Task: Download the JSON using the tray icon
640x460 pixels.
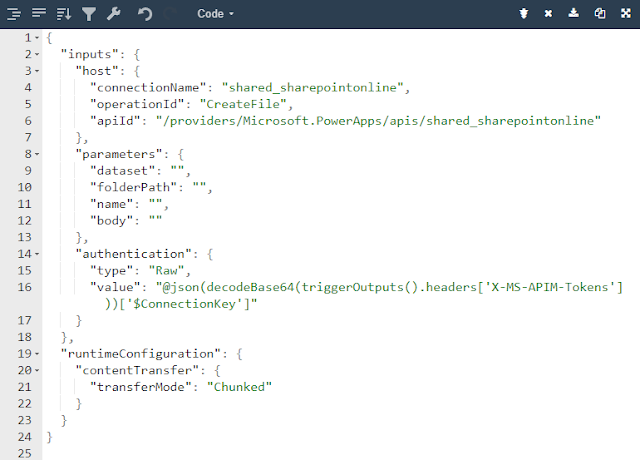Action: coord(573,13)
